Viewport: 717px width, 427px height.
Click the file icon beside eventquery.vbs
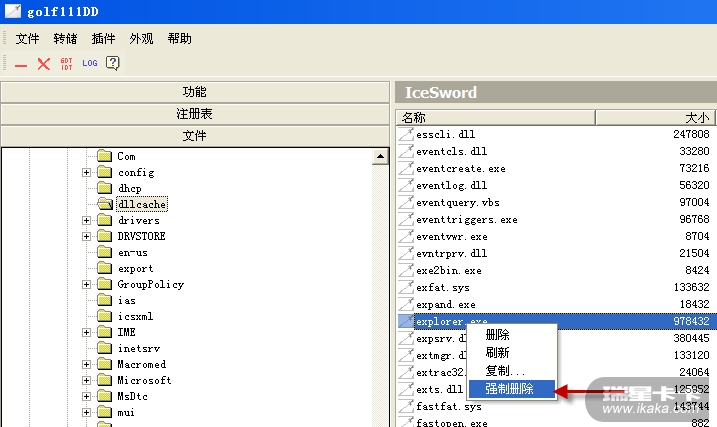click(x=406, y=202)
